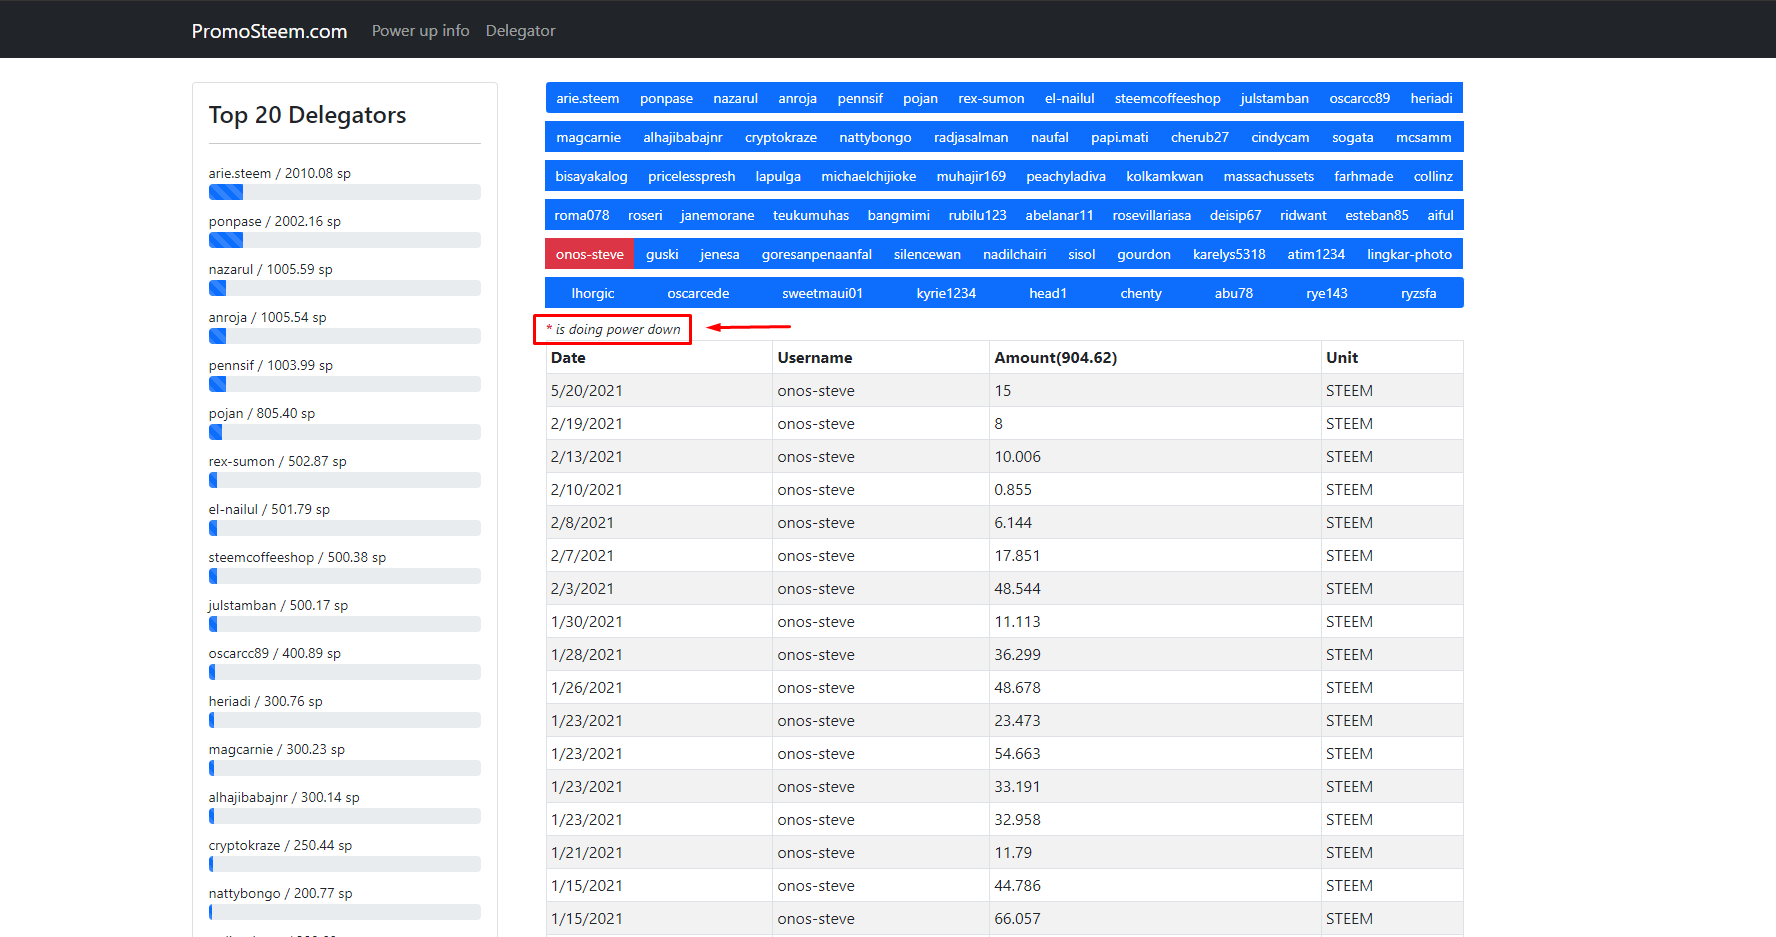This screenshot has height=937, width=1776.
Task: Click the 48.544 amount cell
Action: click(1155, 589)
